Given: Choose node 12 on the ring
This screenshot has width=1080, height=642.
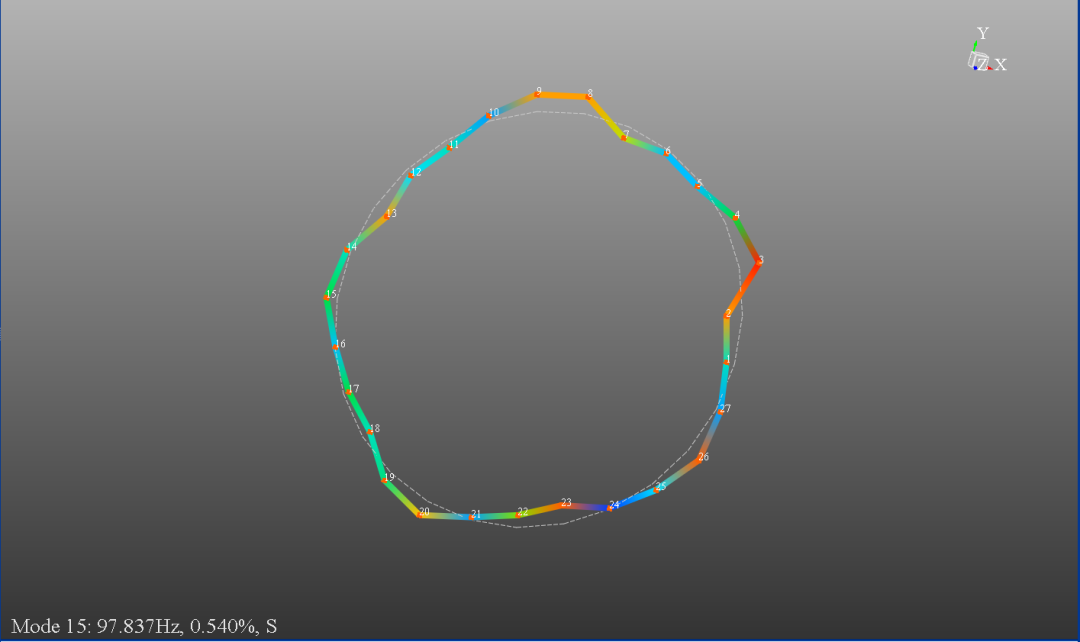Looking at the screenshot, I should 412,174.
